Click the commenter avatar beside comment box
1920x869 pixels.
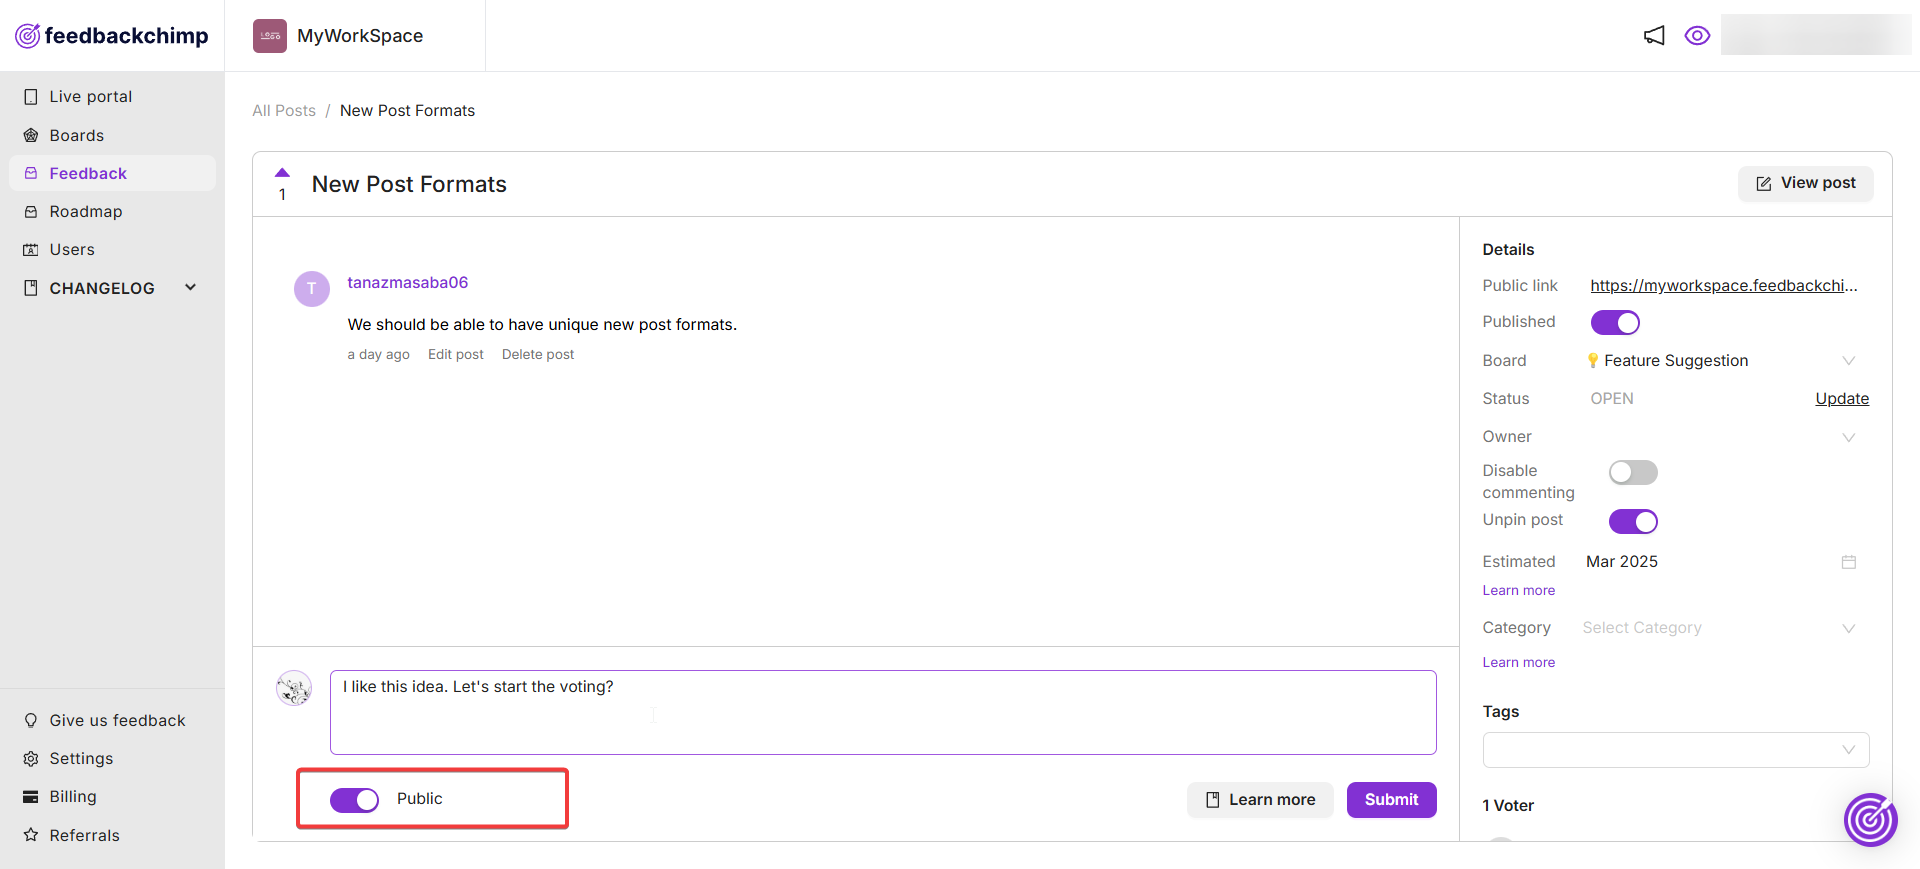[x=294, y=688]
